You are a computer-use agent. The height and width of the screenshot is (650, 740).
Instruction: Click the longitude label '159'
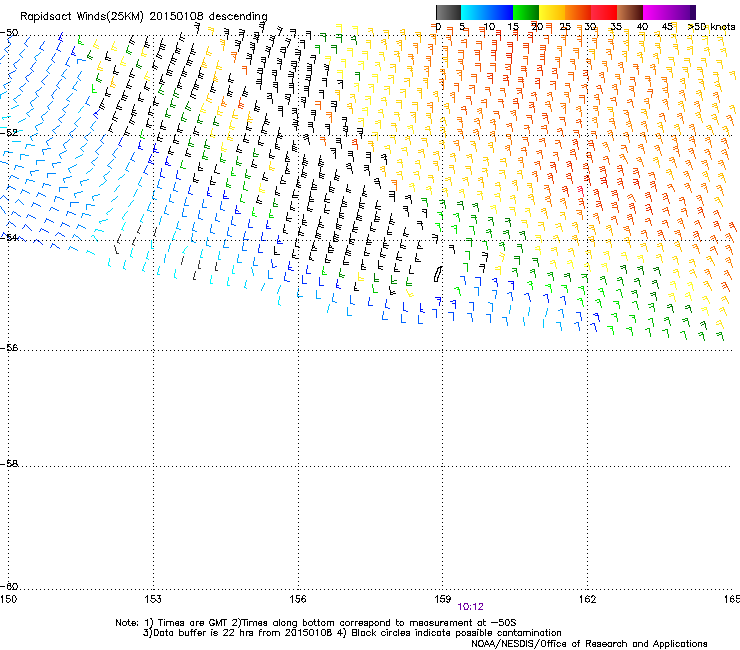443,599
